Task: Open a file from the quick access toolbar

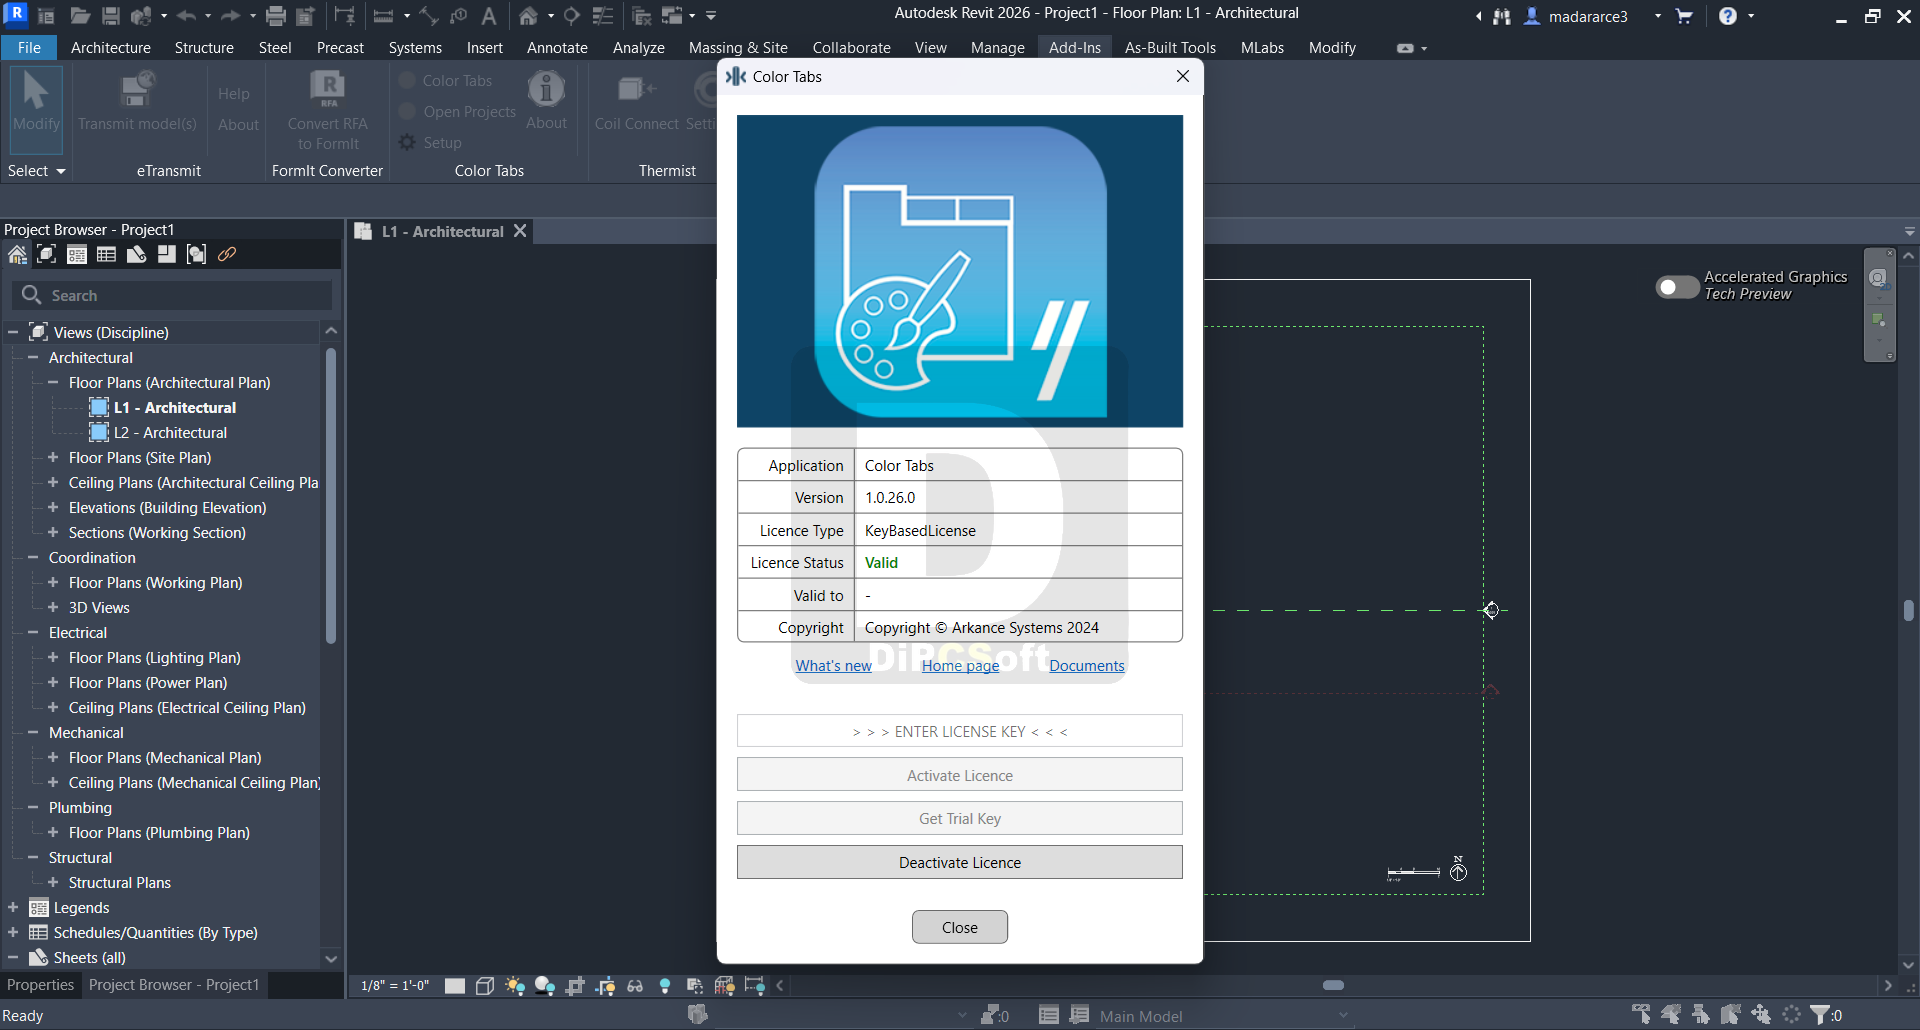Action: 80,16
